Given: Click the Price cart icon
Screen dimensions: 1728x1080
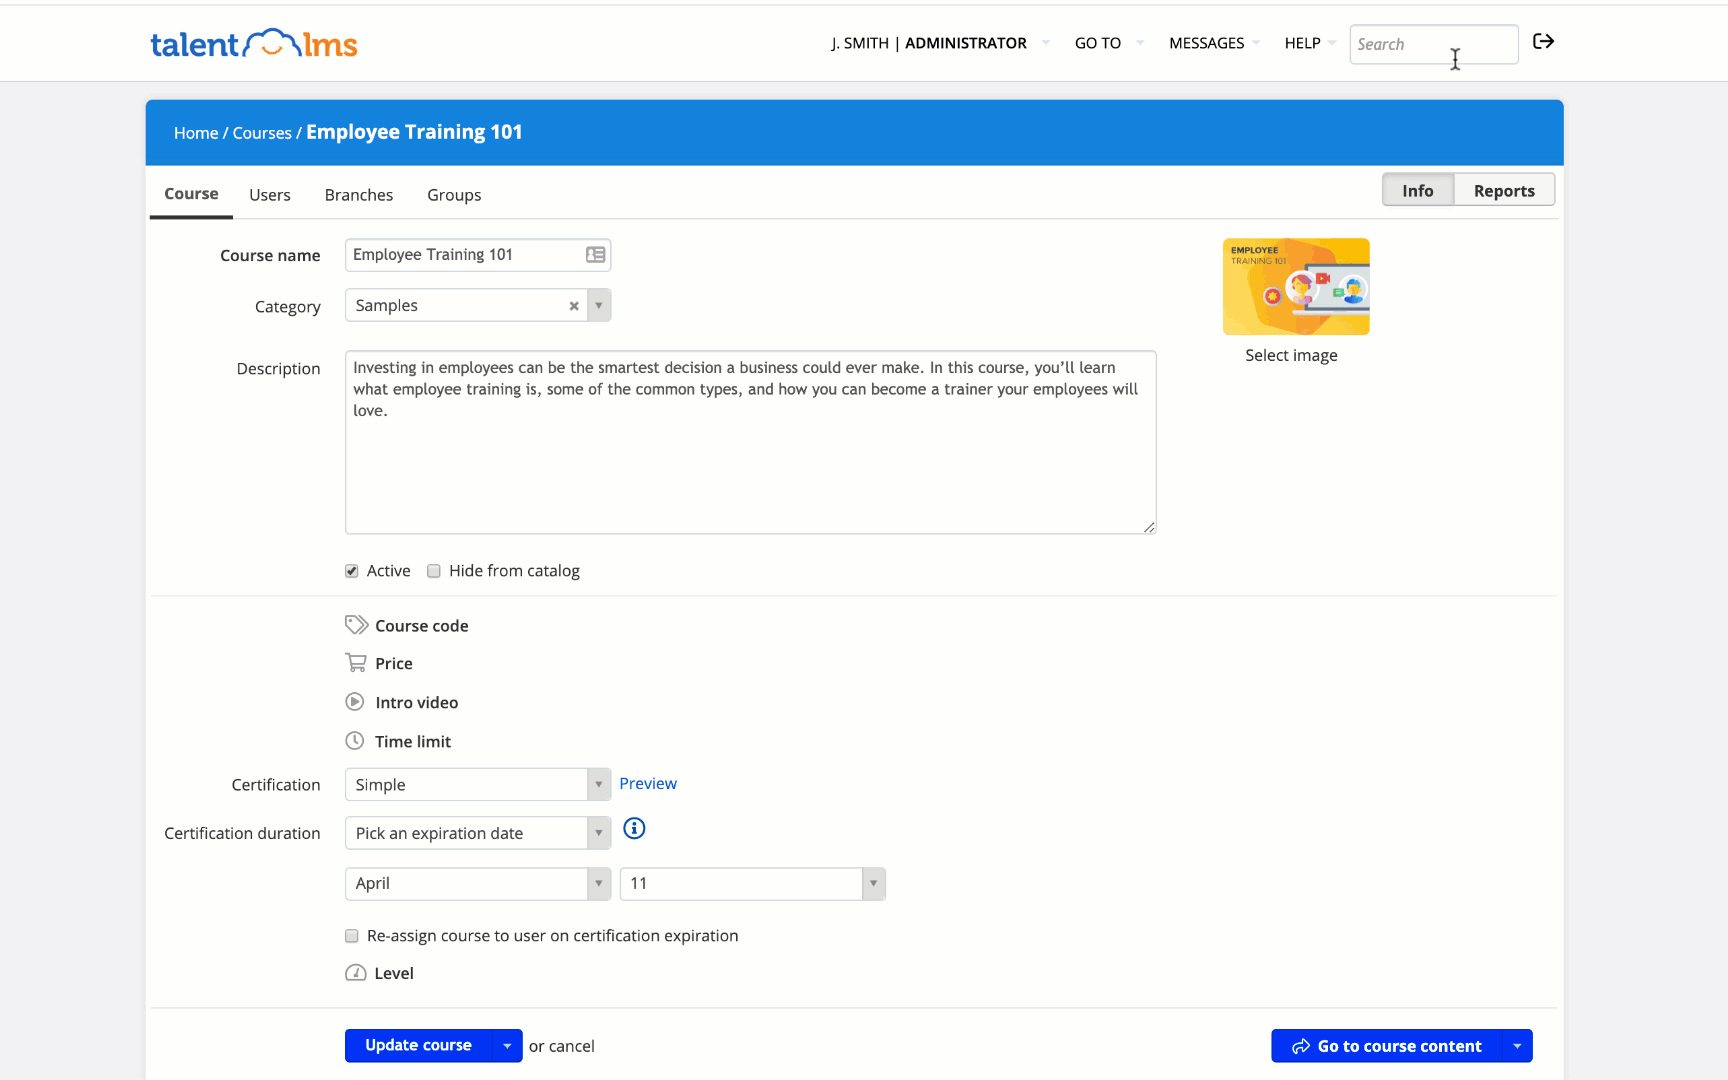Looking at the screenshot, I should (x=356, y=663).
